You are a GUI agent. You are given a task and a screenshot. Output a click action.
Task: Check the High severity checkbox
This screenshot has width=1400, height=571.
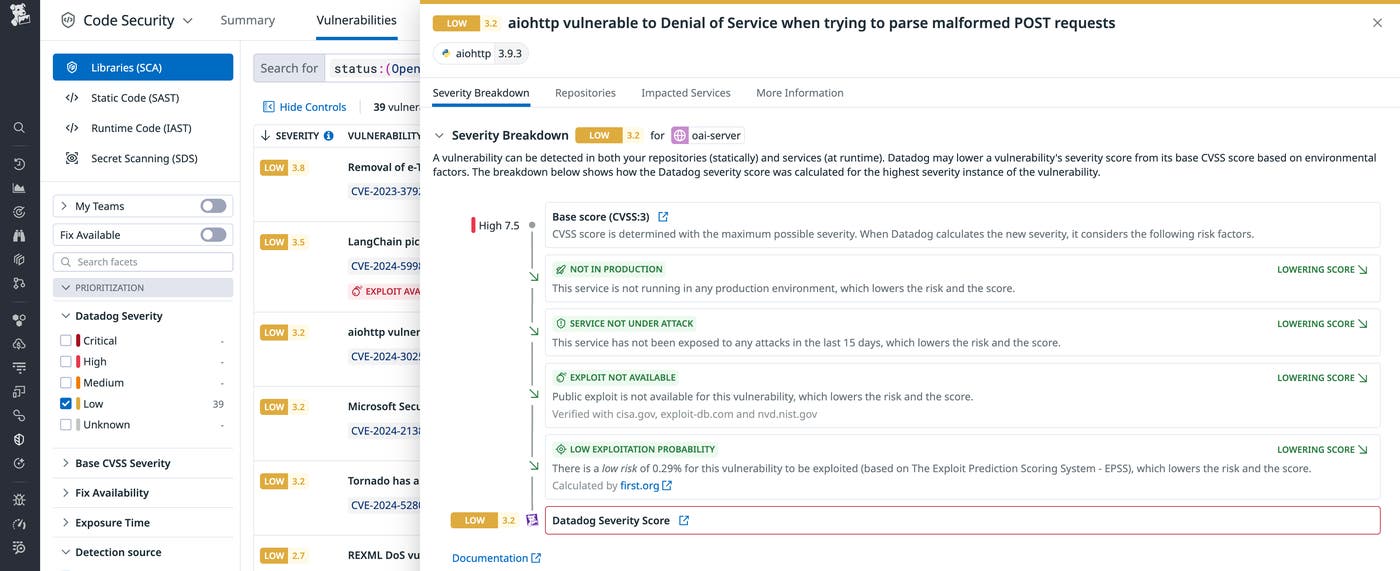pos(66,362)
